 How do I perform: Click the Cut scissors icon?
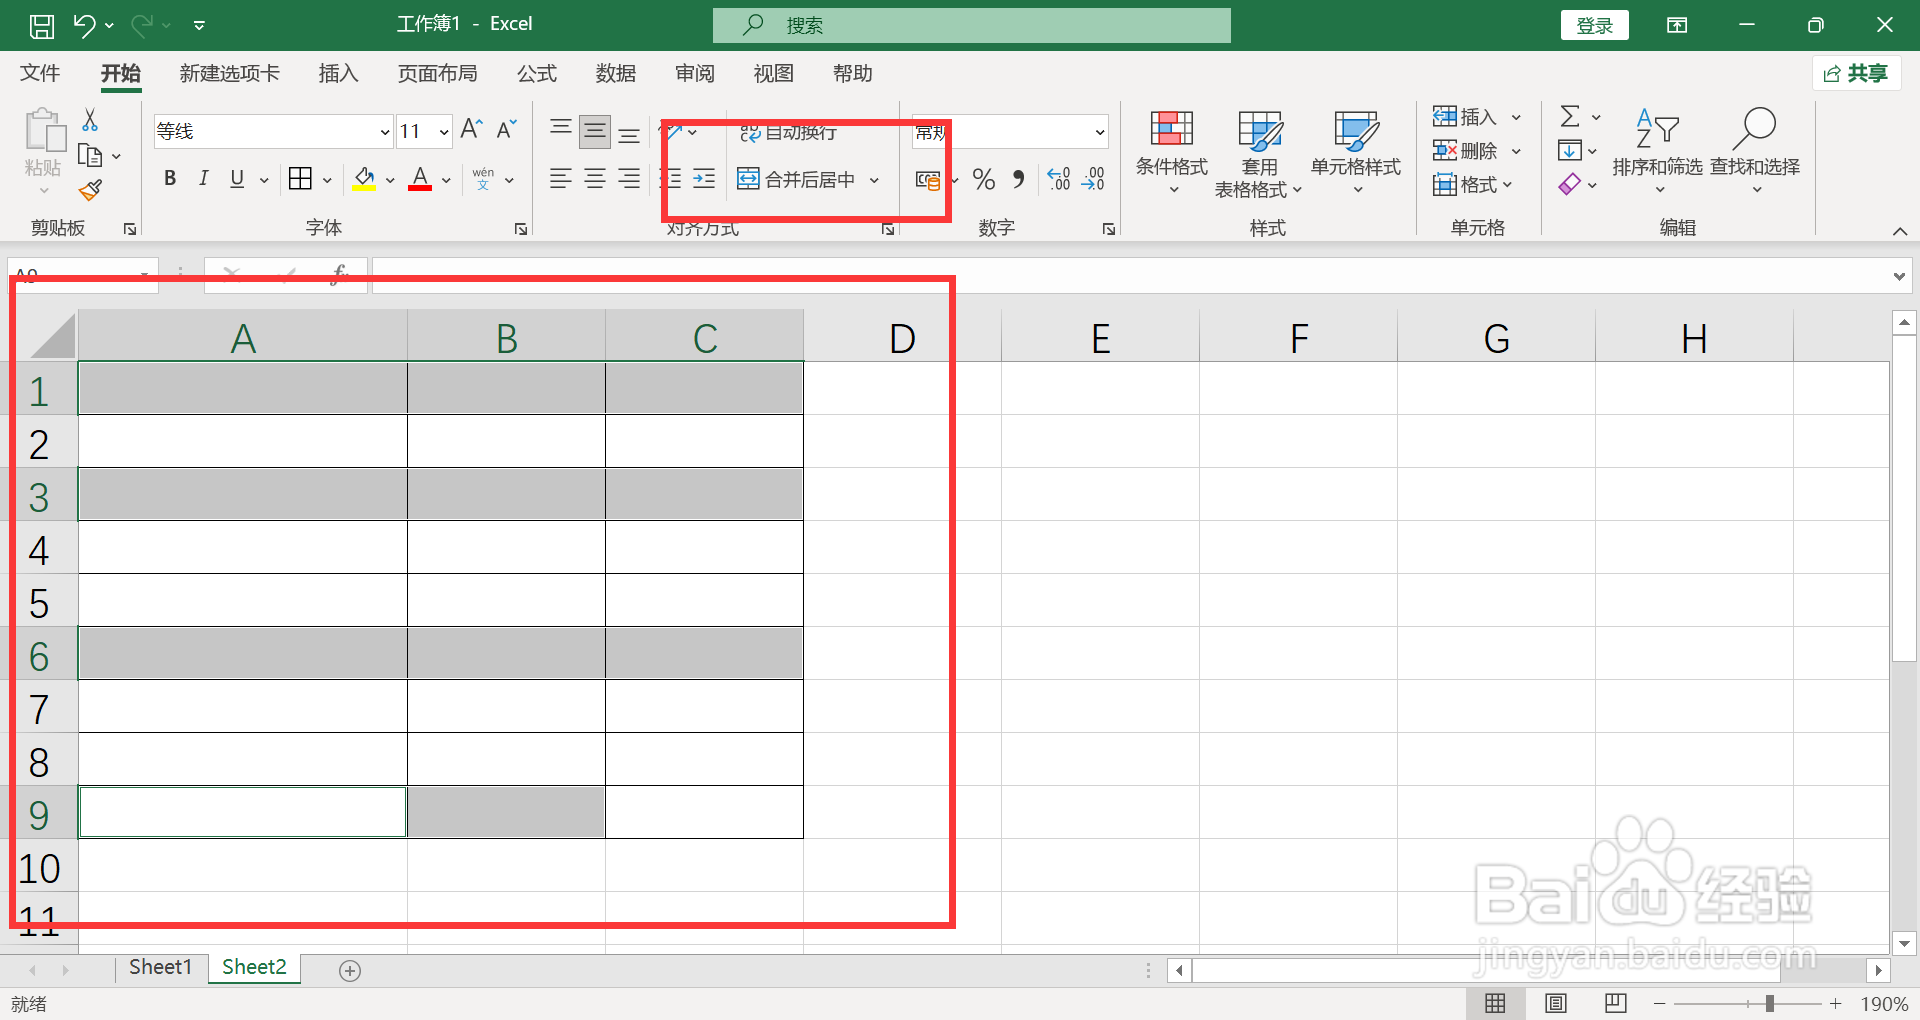pos(90,120)
